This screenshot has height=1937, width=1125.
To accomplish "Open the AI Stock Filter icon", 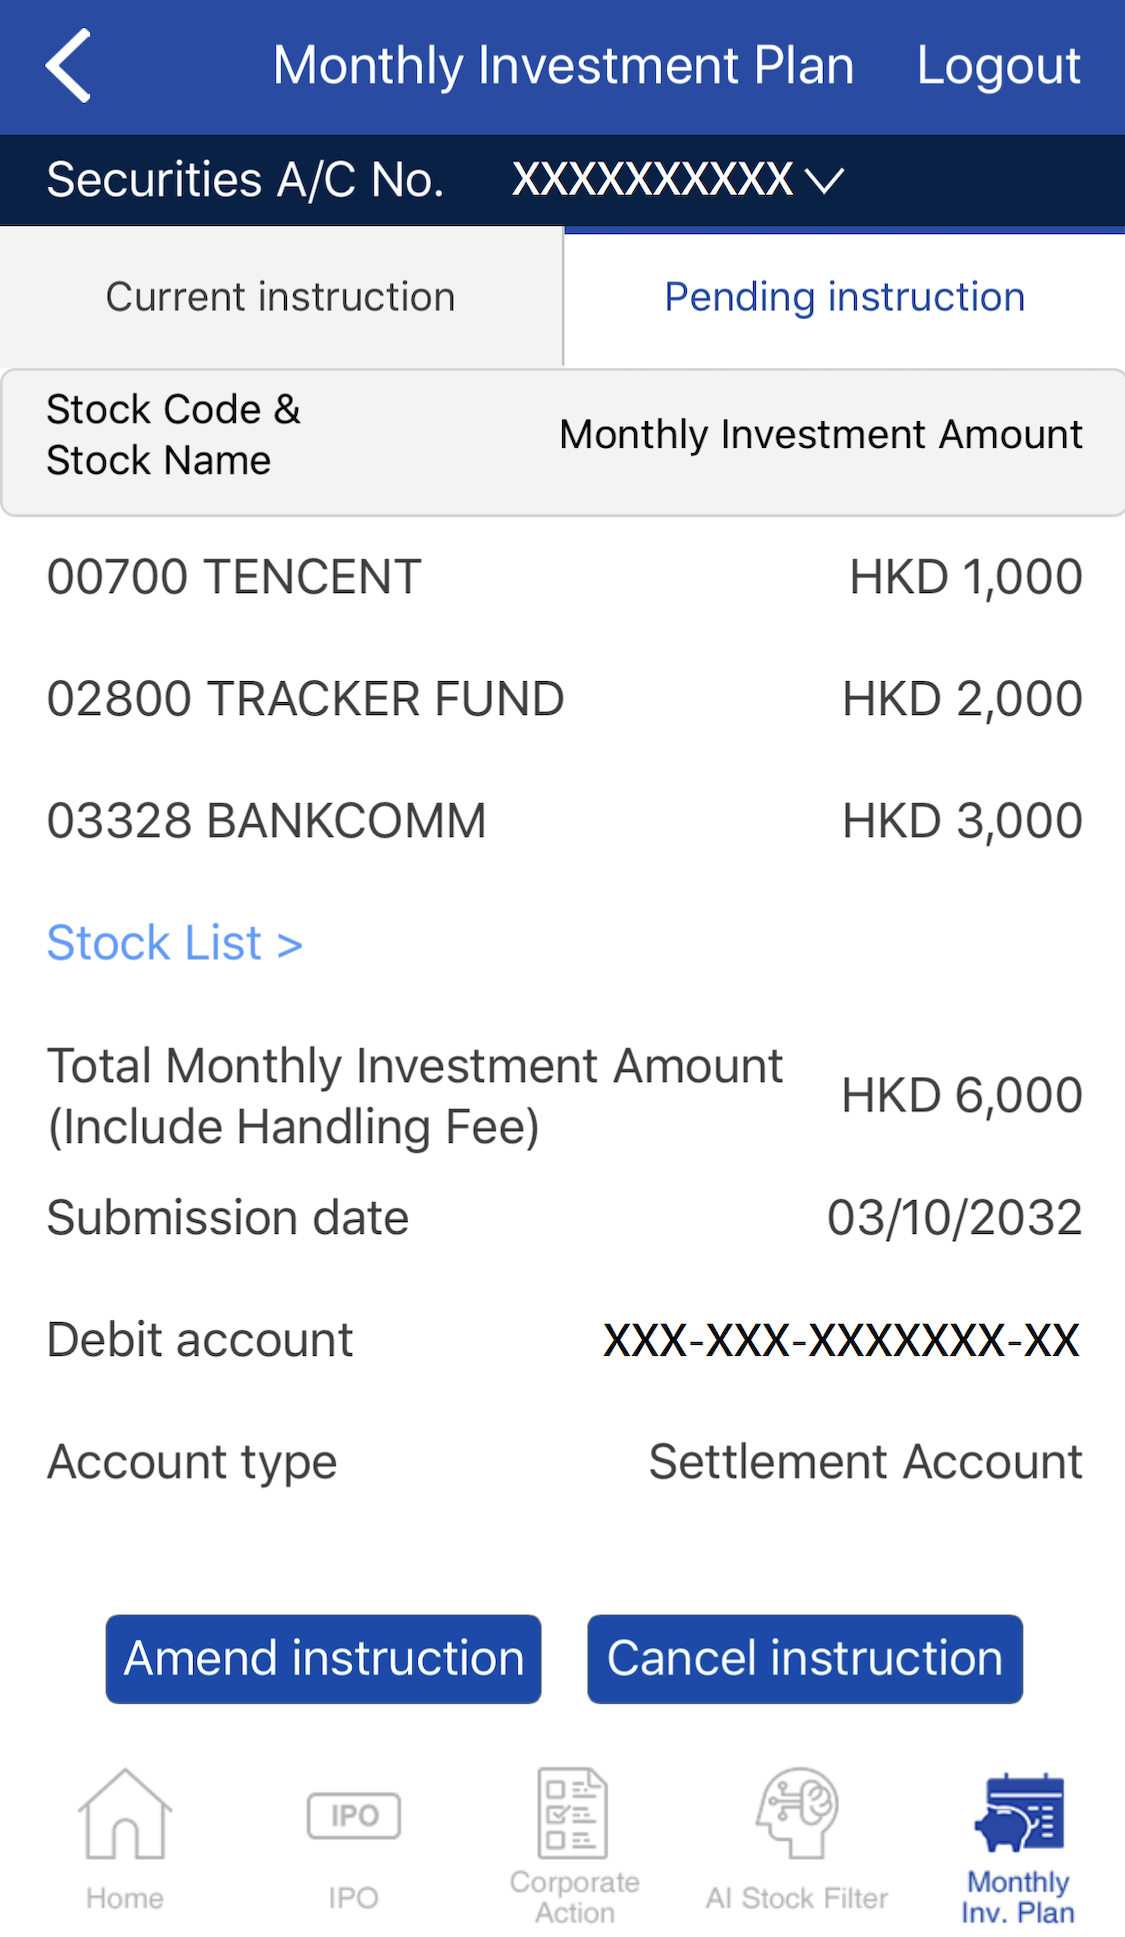I will click(797, 1812).
